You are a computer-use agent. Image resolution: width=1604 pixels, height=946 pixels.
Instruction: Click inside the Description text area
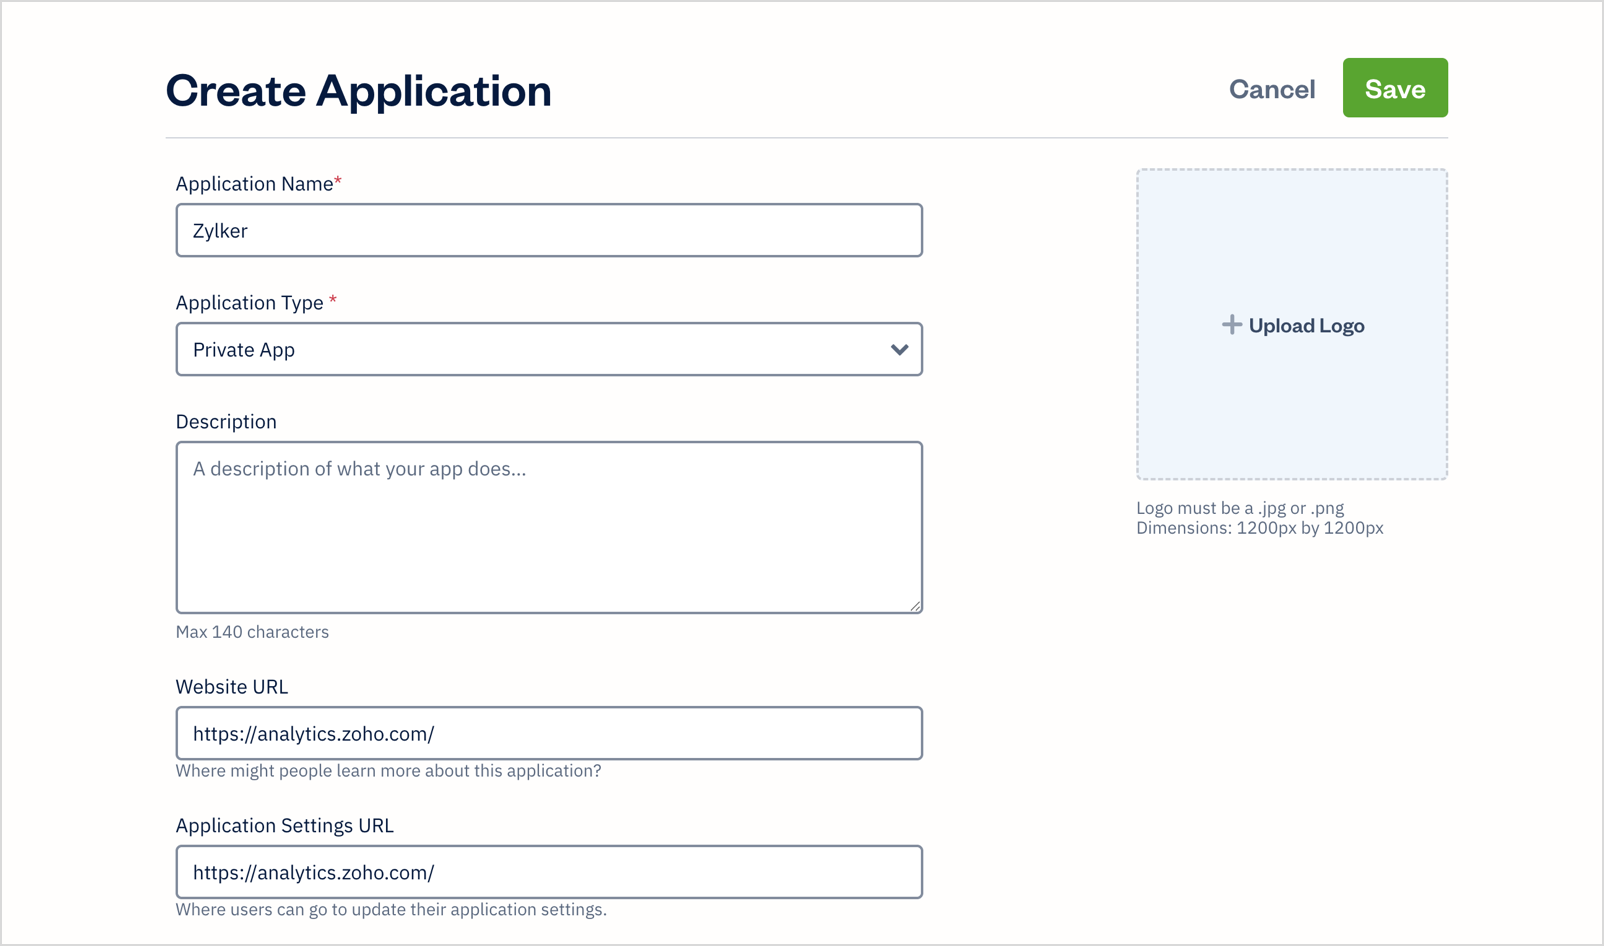(x=548, y=527)
